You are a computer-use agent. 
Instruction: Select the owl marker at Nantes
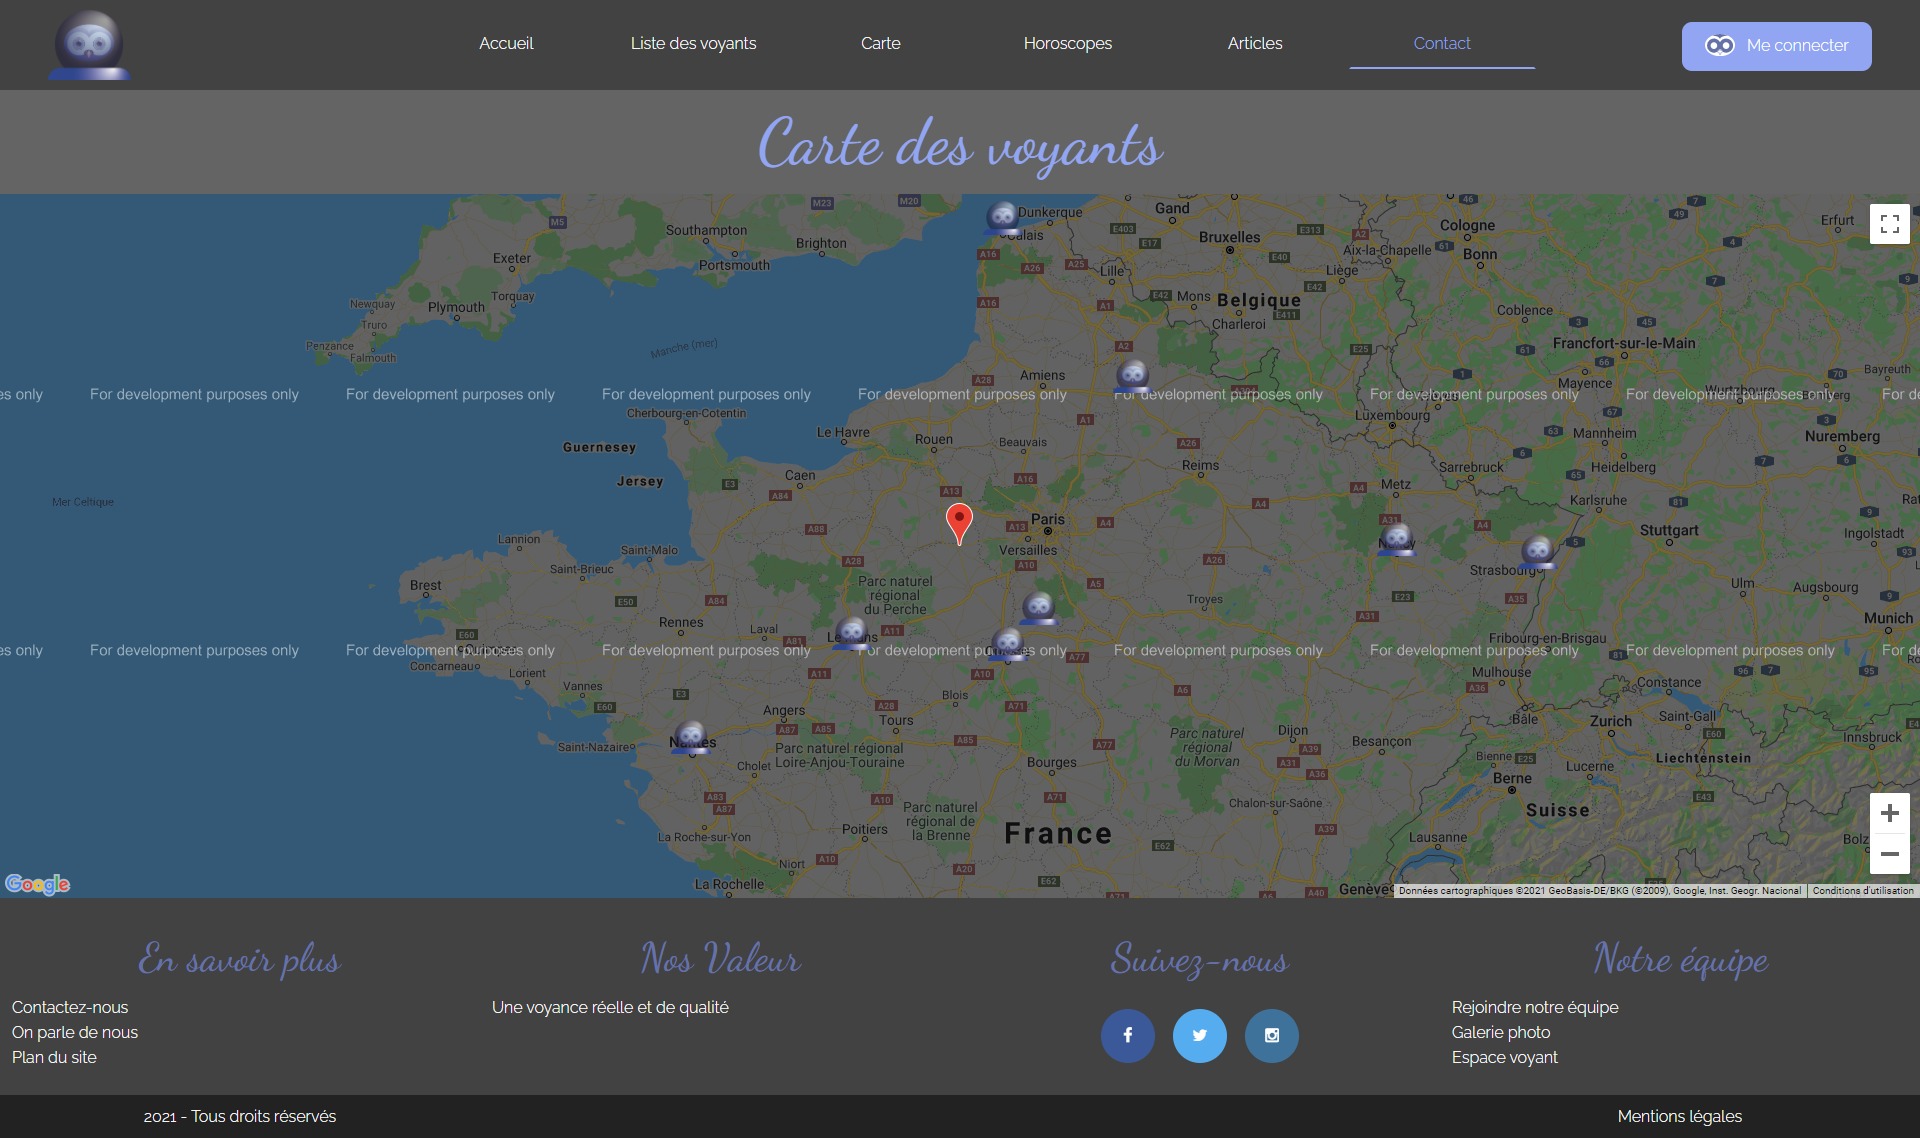point(690,737)
